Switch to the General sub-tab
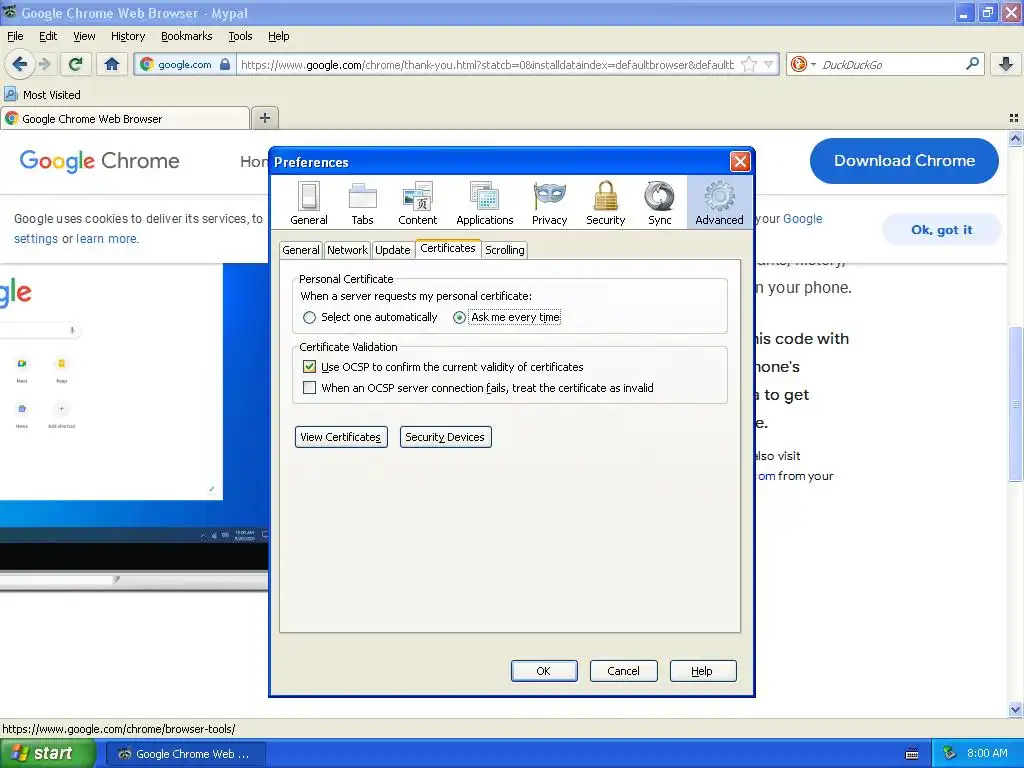 click(300, 250)
